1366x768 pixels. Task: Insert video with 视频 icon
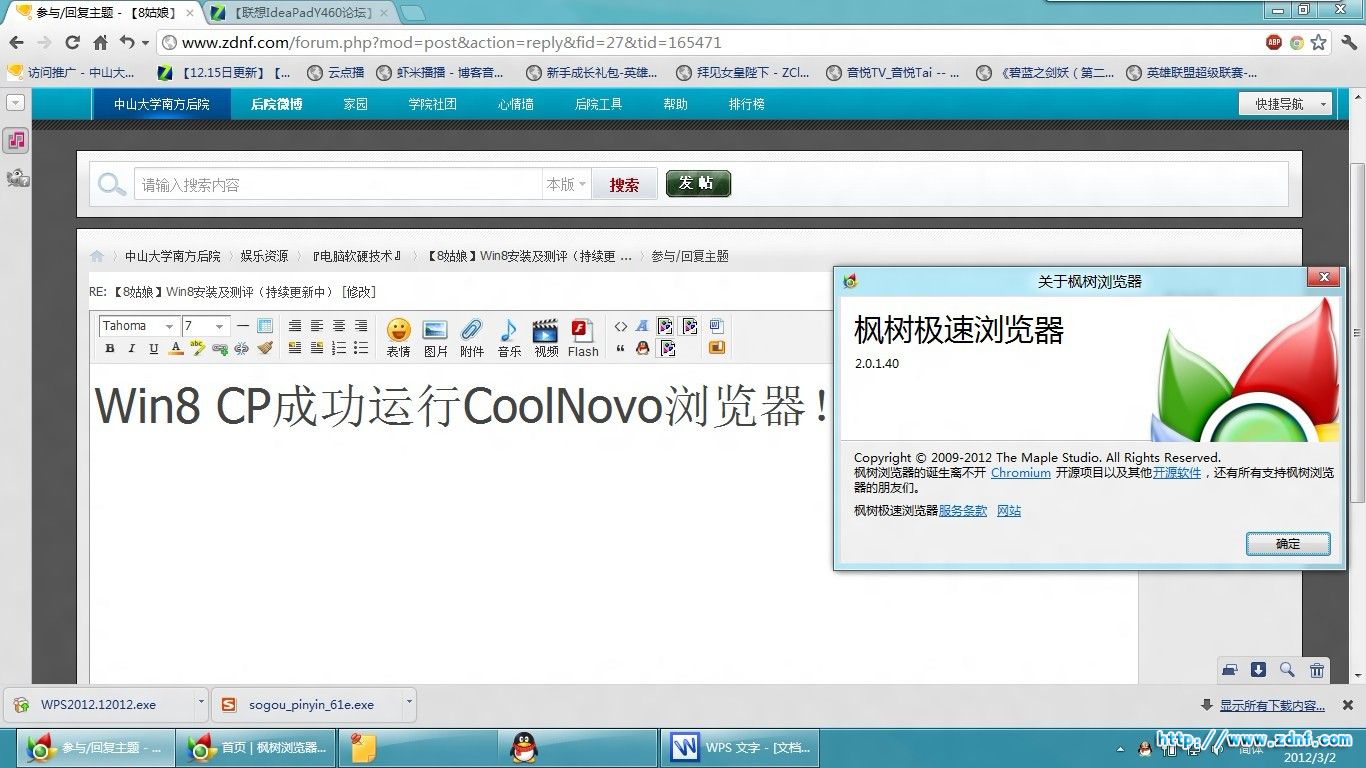tap(546, 338)
